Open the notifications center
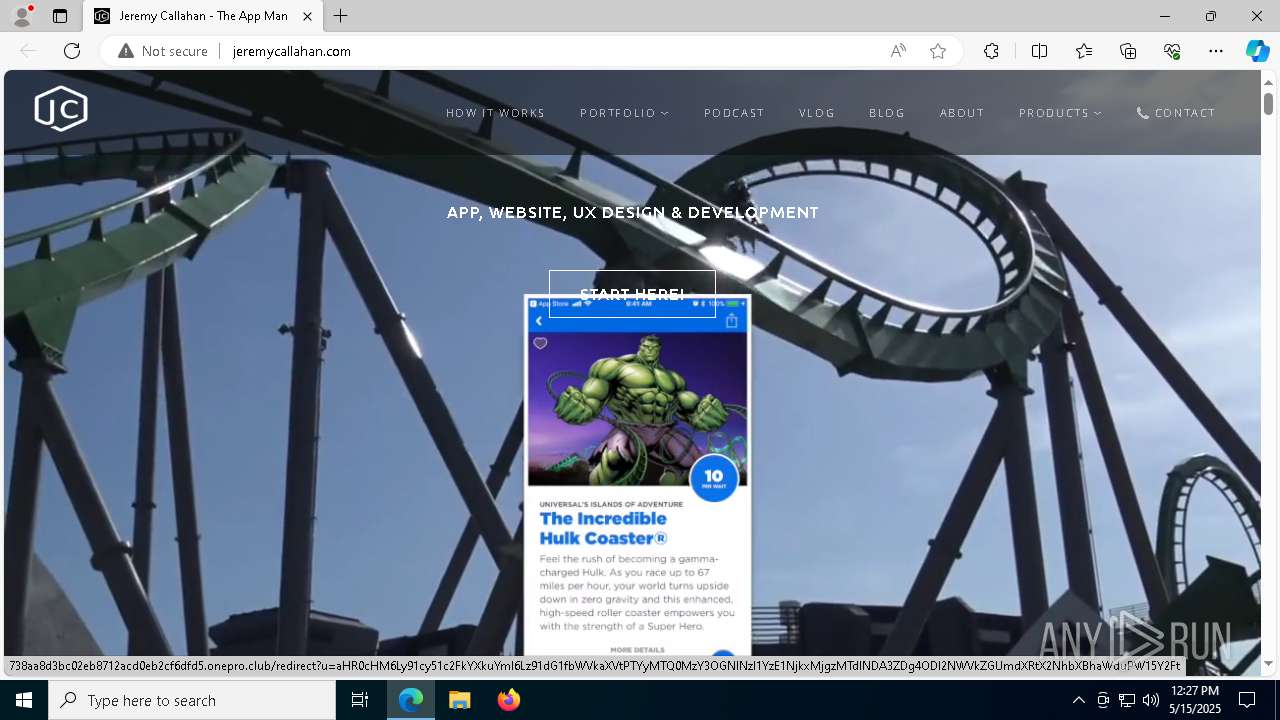The height and width of the screenshot is (720, 1280). (1247, 700)
